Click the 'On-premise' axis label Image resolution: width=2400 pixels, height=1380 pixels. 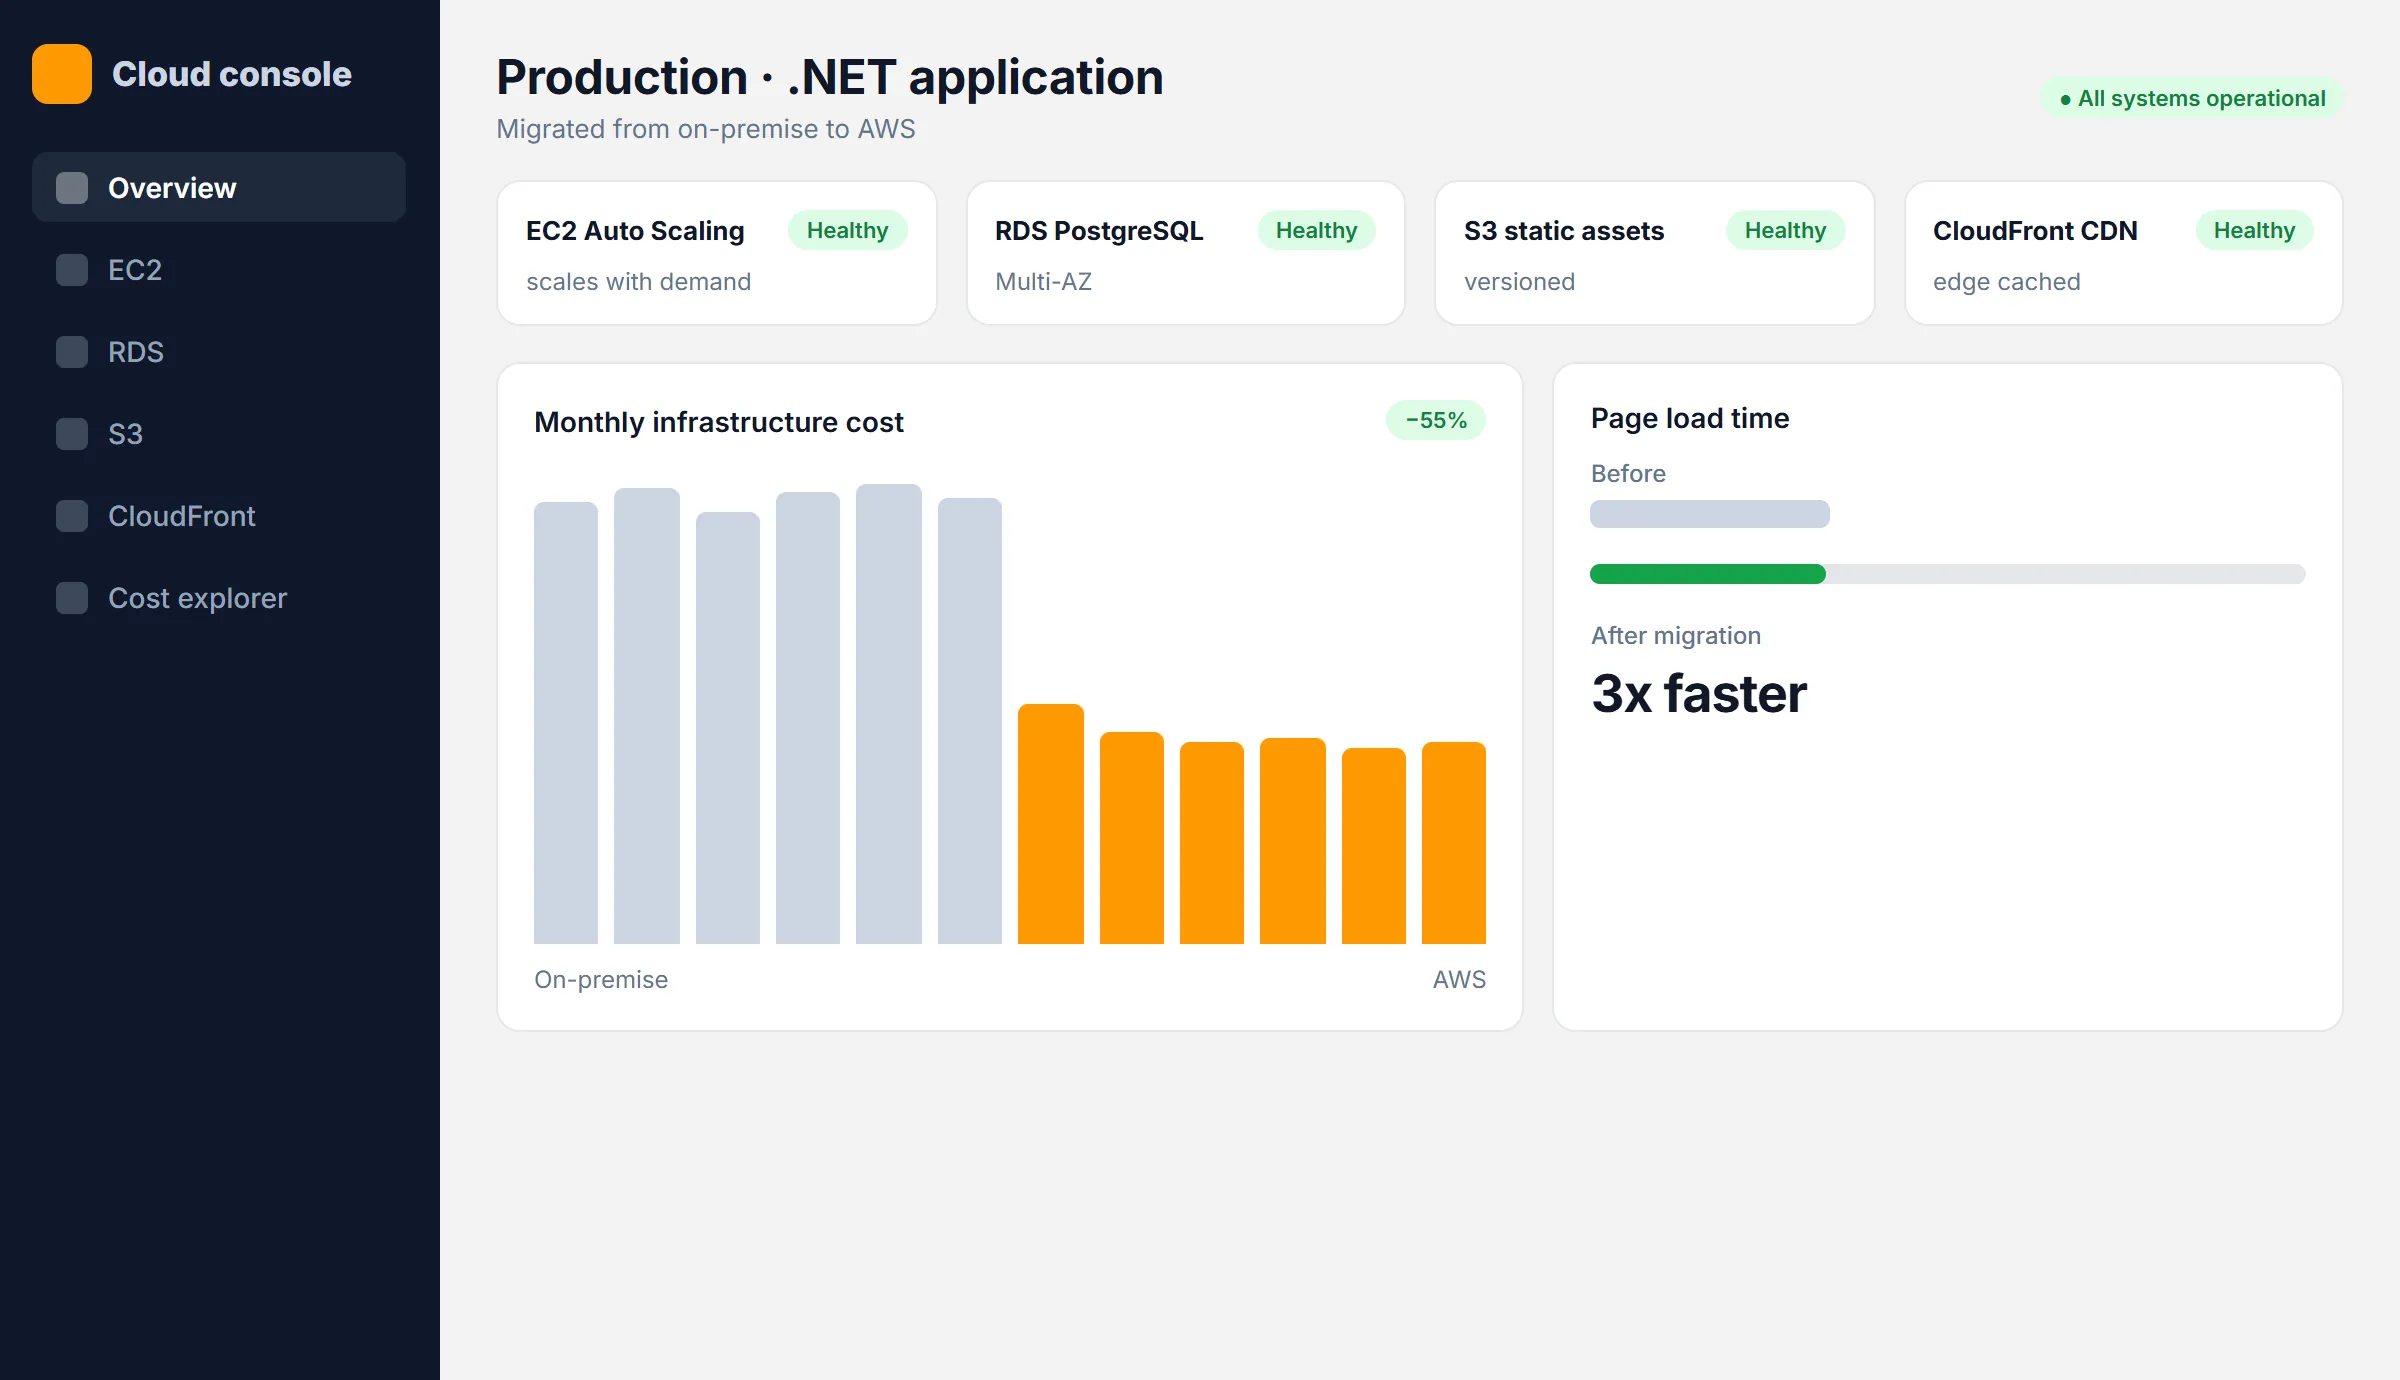(x=601, y=979)
